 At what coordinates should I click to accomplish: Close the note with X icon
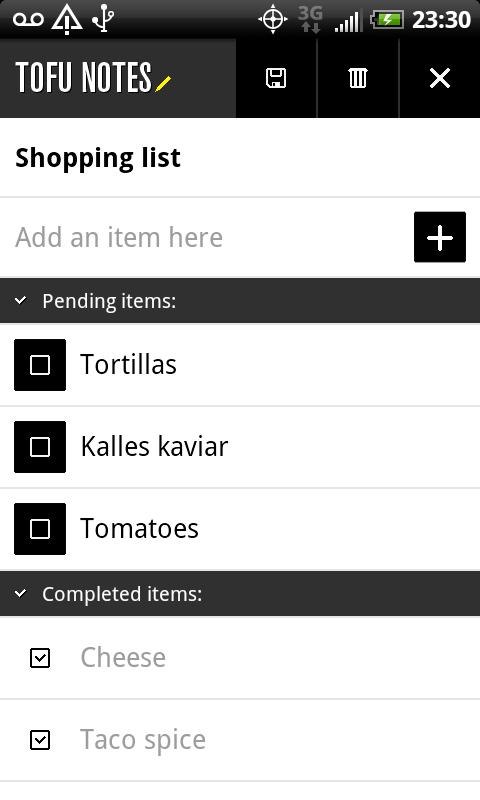coord(440,79)
